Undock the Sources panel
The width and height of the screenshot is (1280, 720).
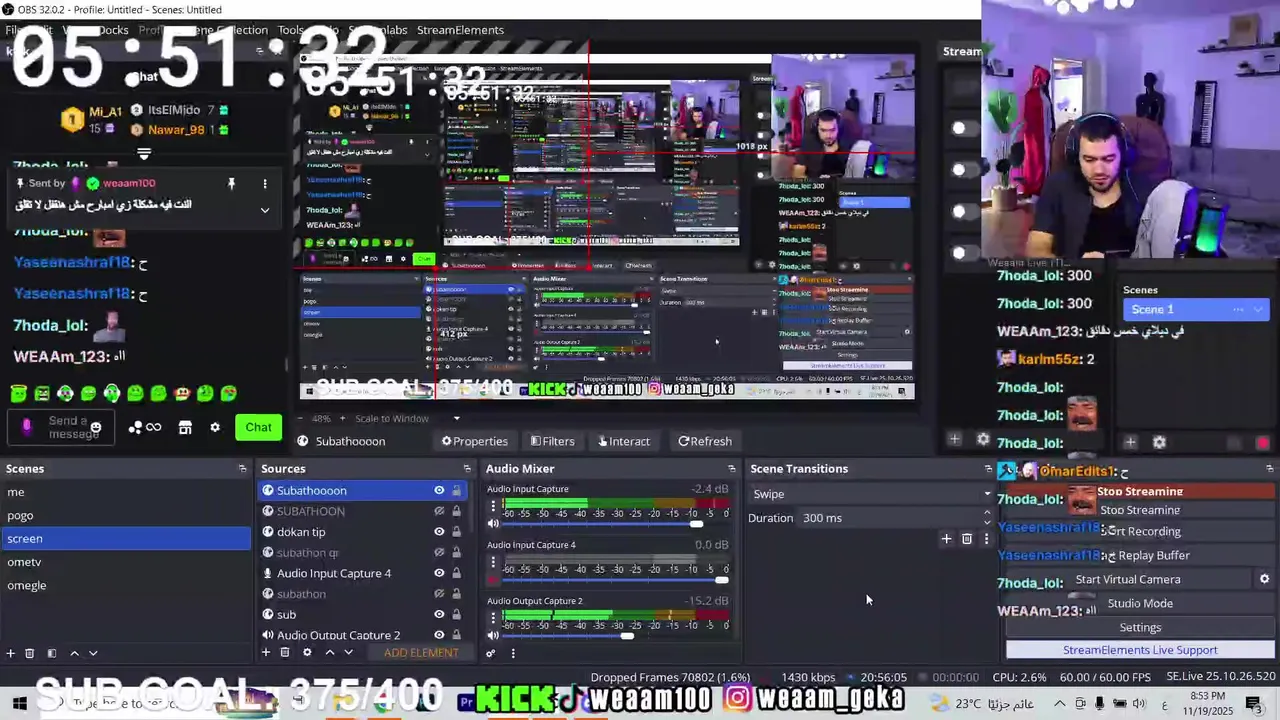(x=467, y=468)
